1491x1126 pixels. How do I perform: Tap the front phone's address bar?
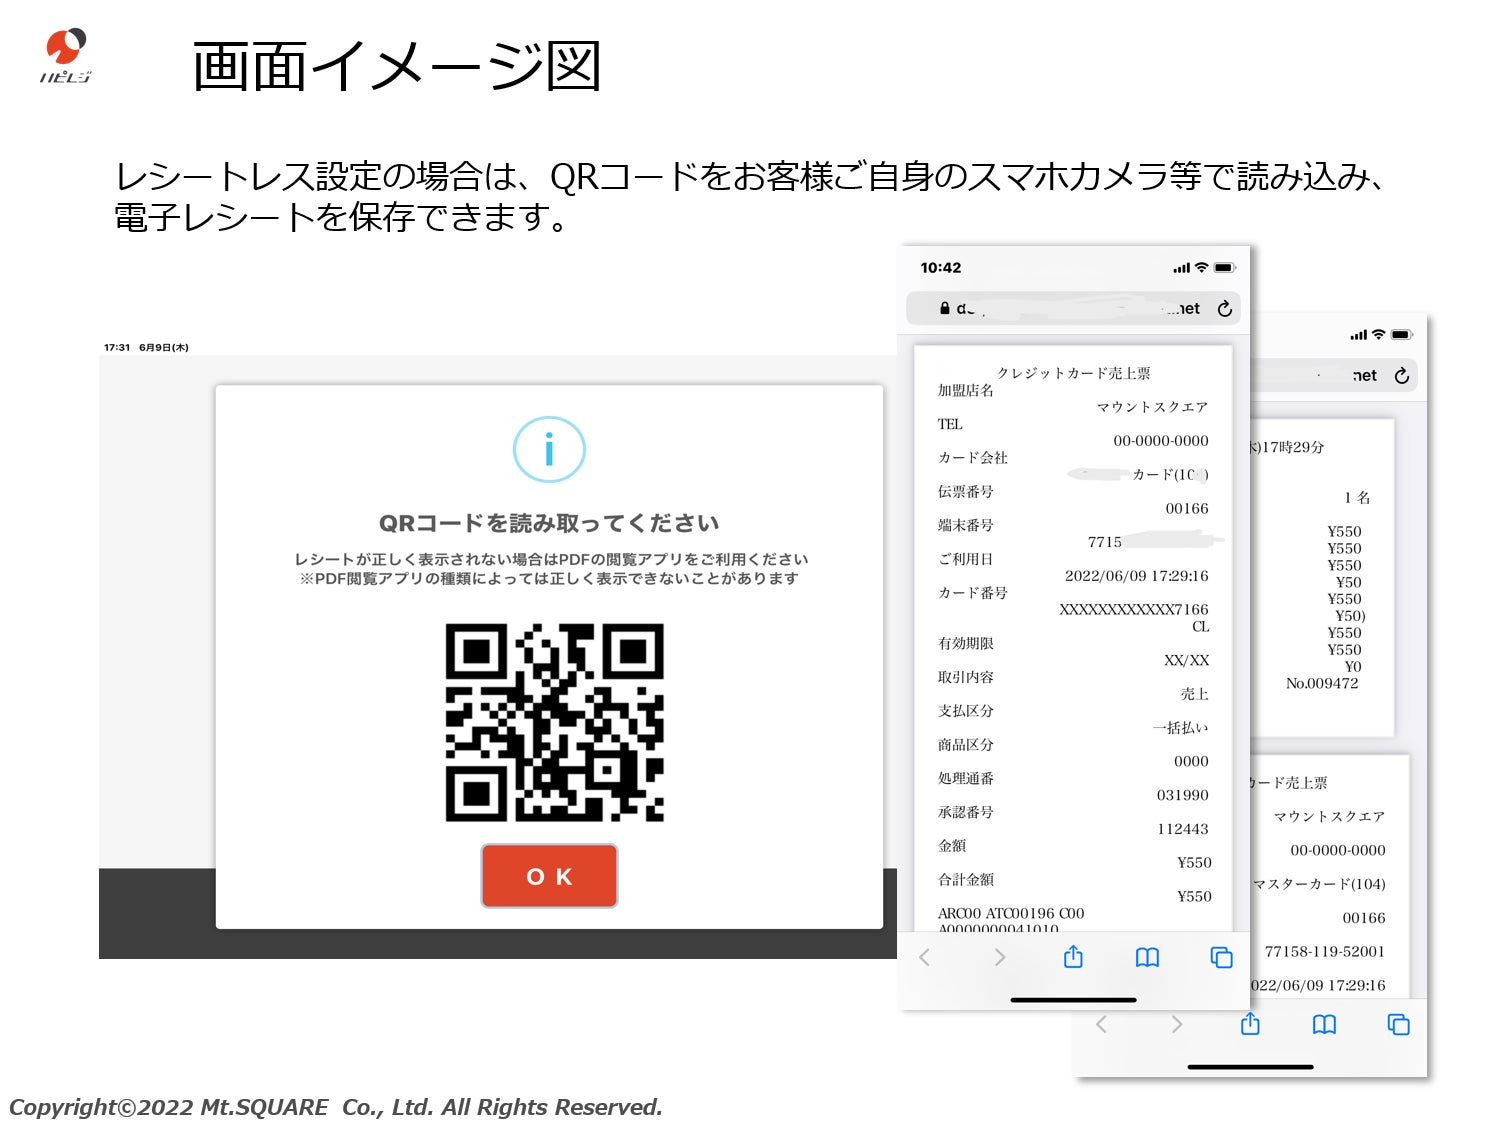pyautogui.click(x=1073, y=308)
